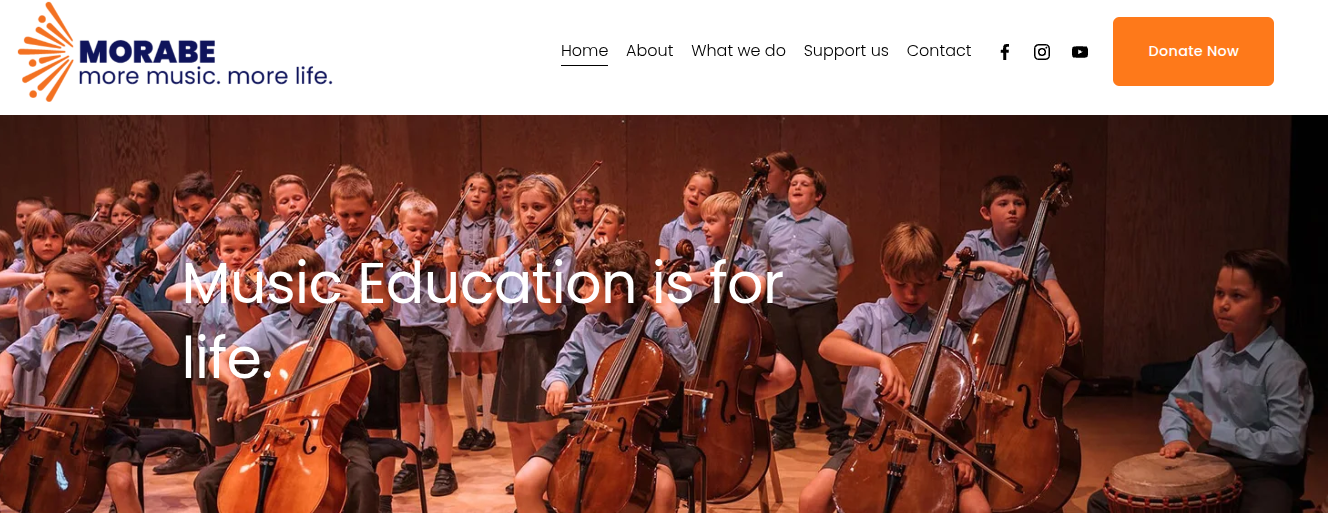Click the MORABE wordmark text
This screenshot has width=1328, height=529.
tap(147, 51)
